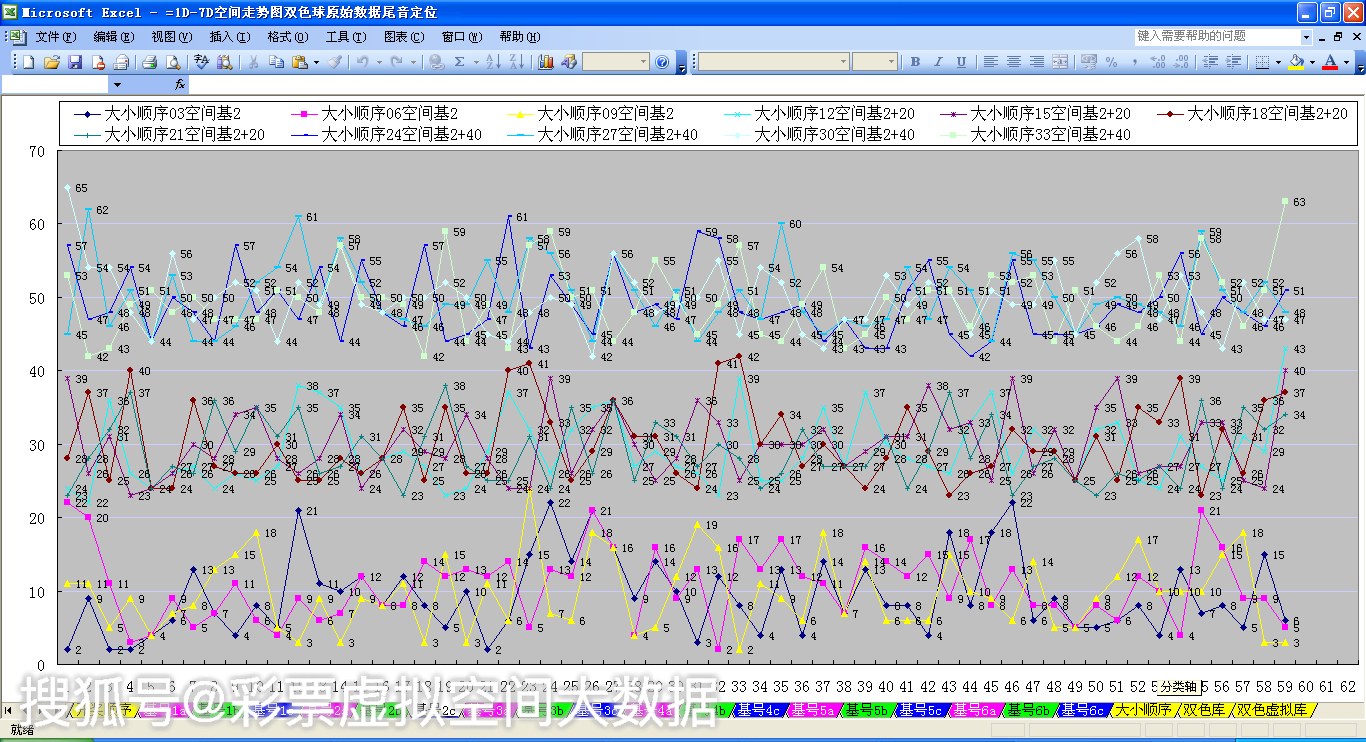Increase the indent level
Image resolution: width=1366 pixels, height=742 pixels.
point(1233,62)
